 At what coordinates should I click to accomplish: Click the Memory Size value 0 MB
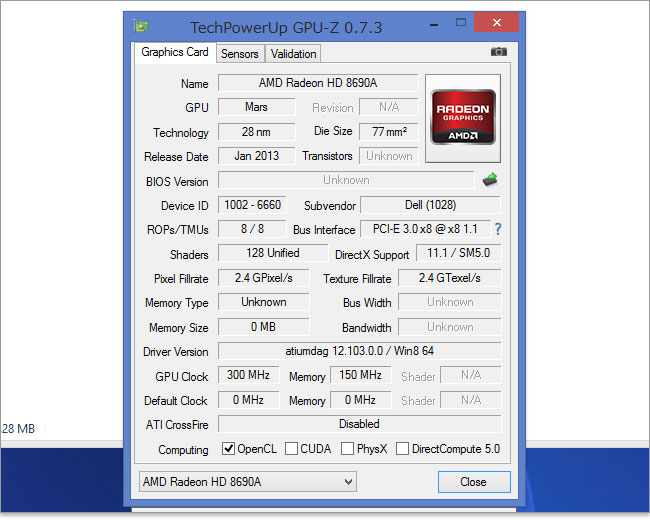pos(264,327)
